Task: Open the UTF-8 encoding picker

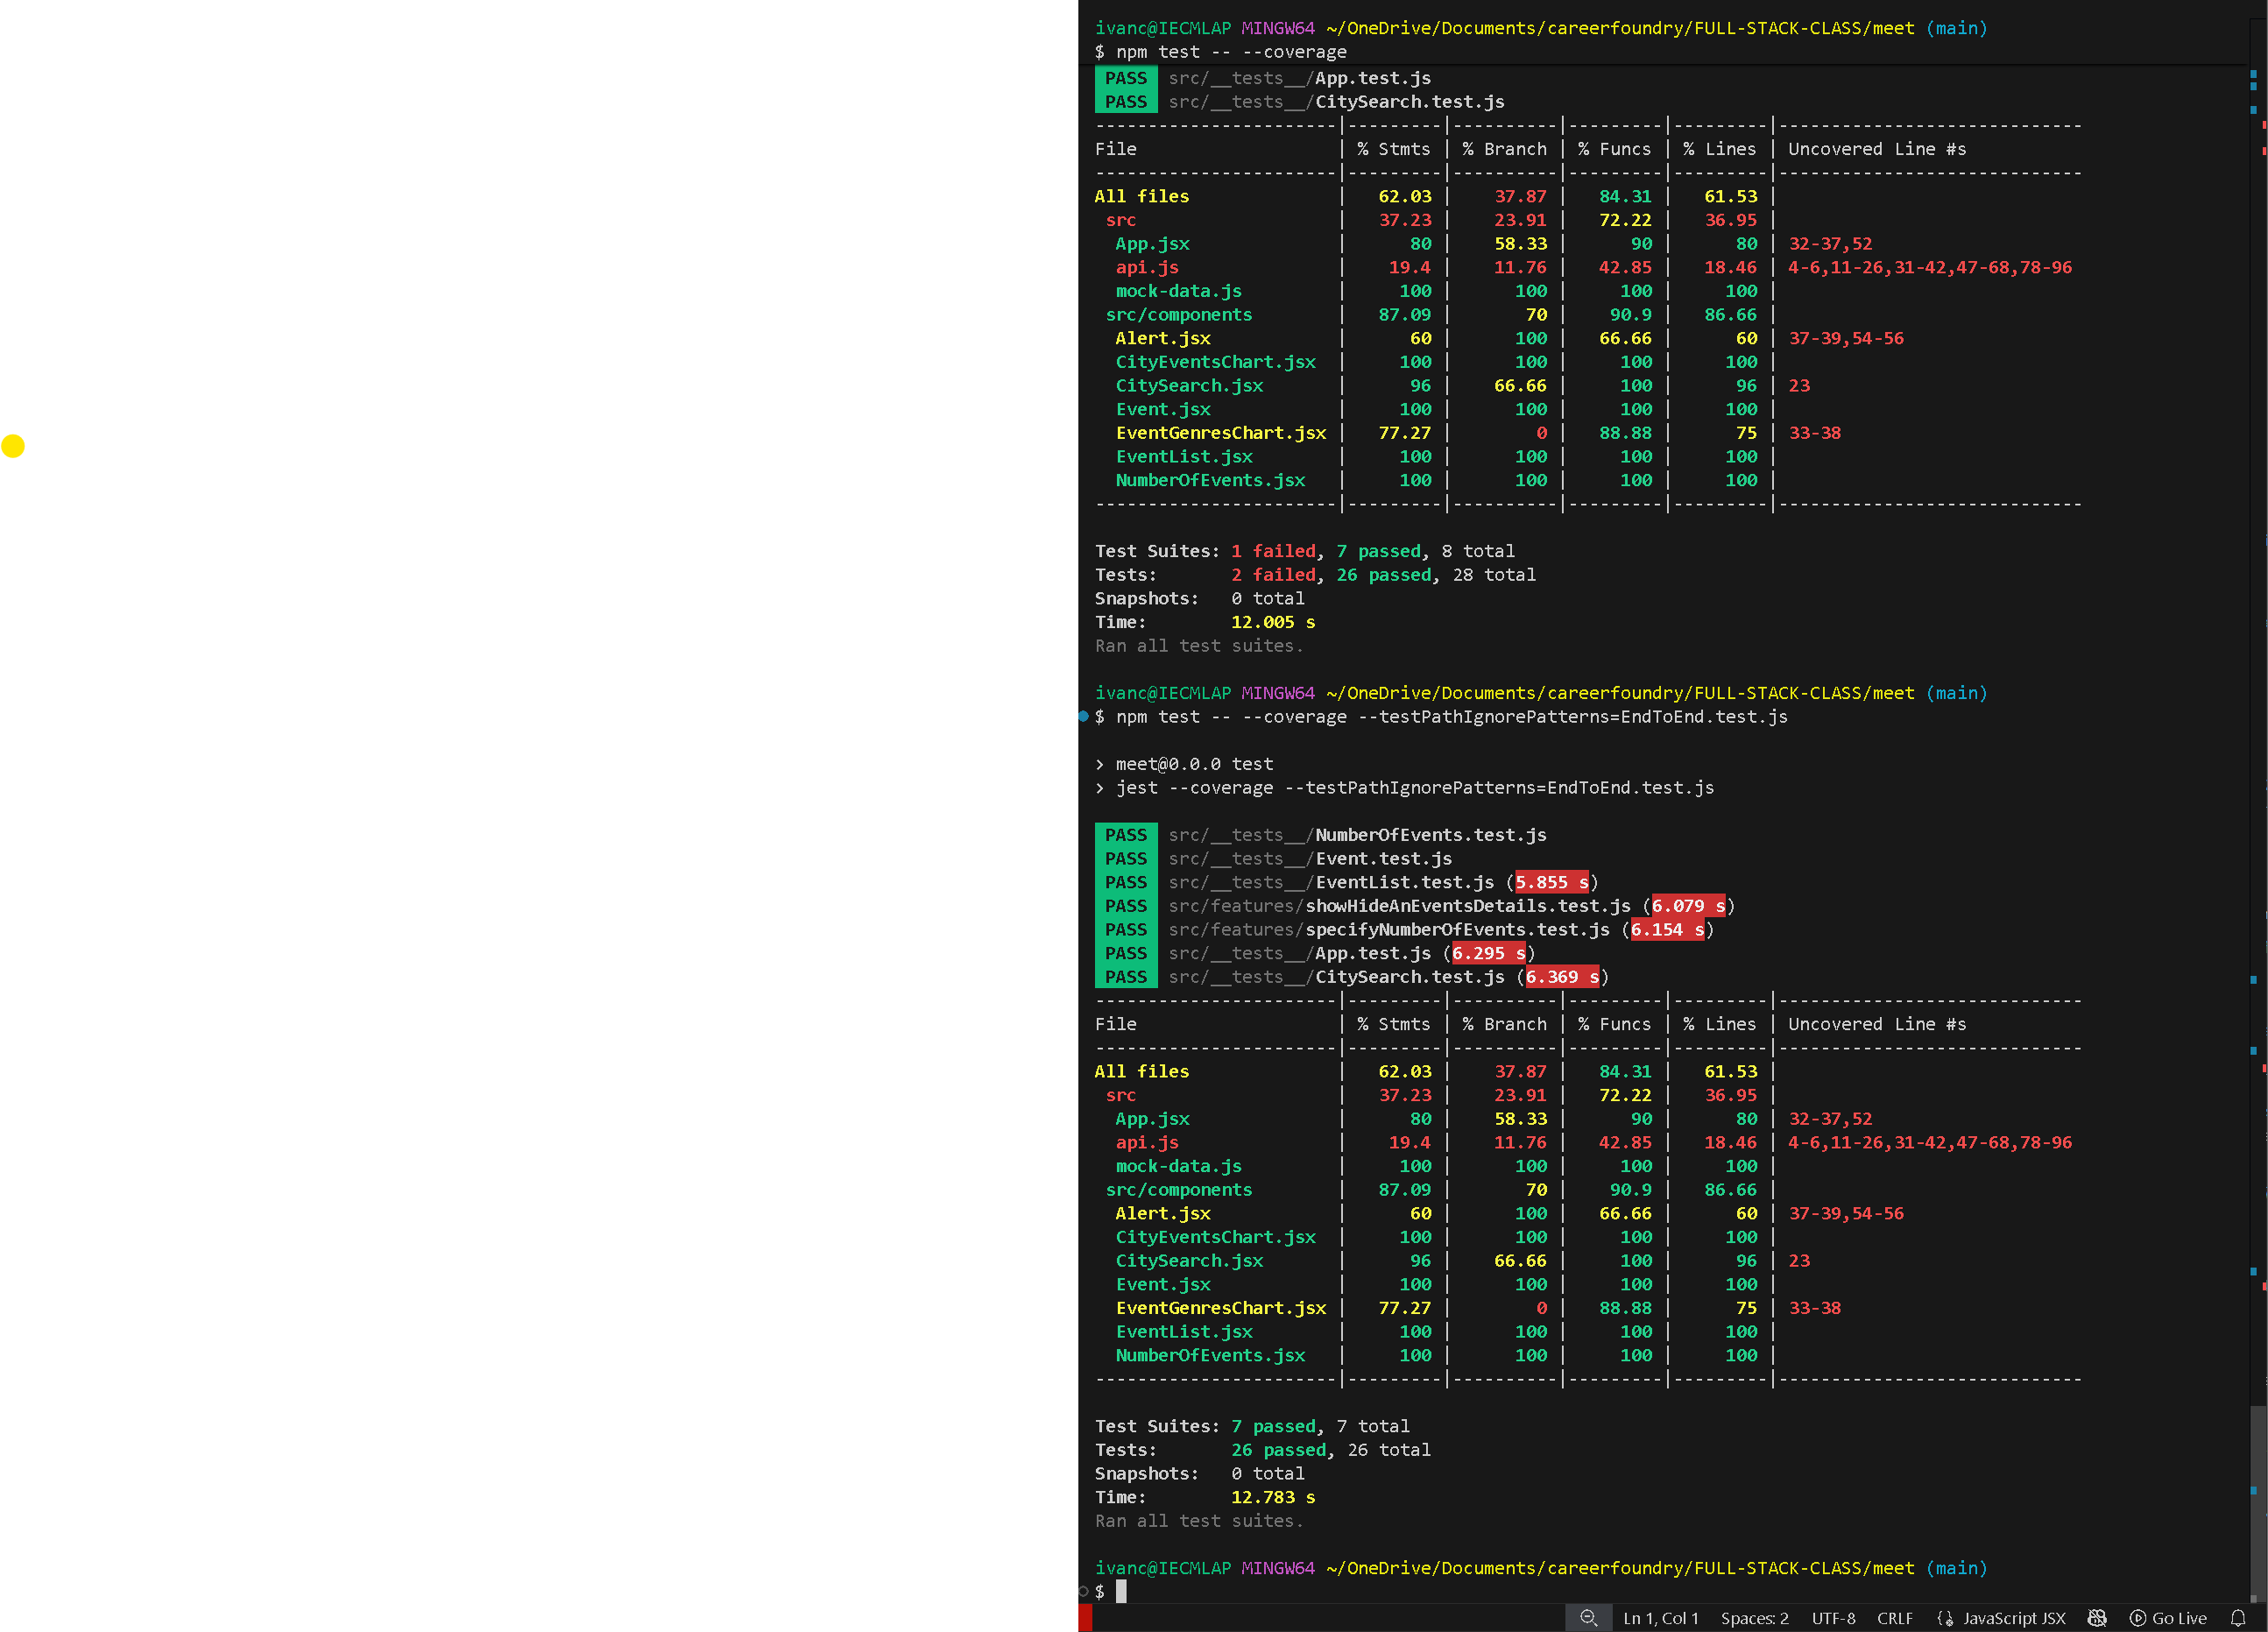Action: tap(1833, 1617)
